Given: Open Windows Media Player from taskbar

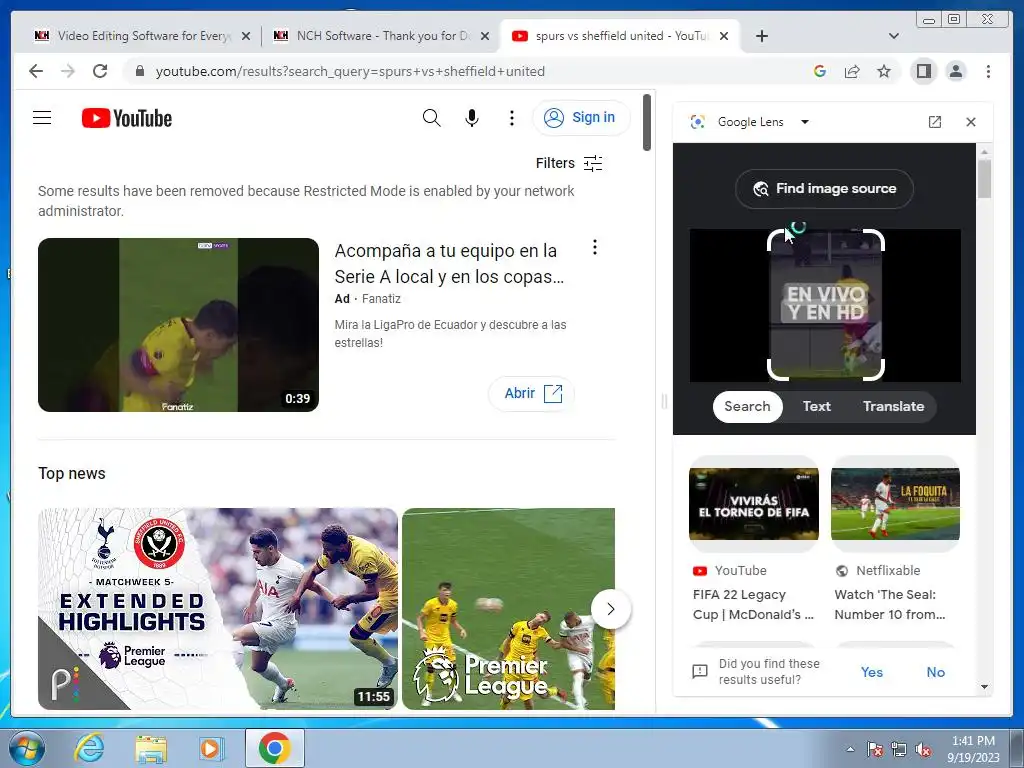Looking at the screenshot, I should [210, 748].
